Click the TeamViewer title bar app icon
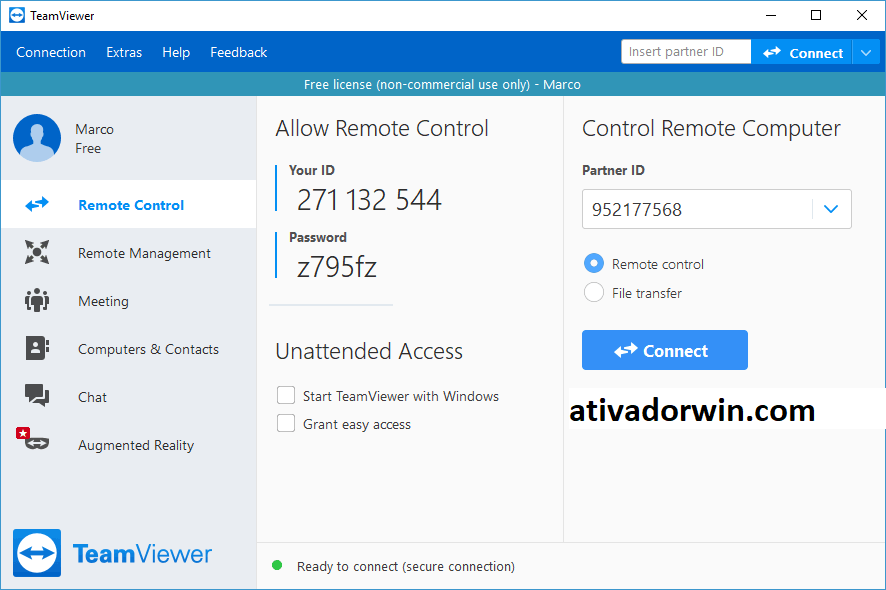886x590 pixels. click(17, 15)
